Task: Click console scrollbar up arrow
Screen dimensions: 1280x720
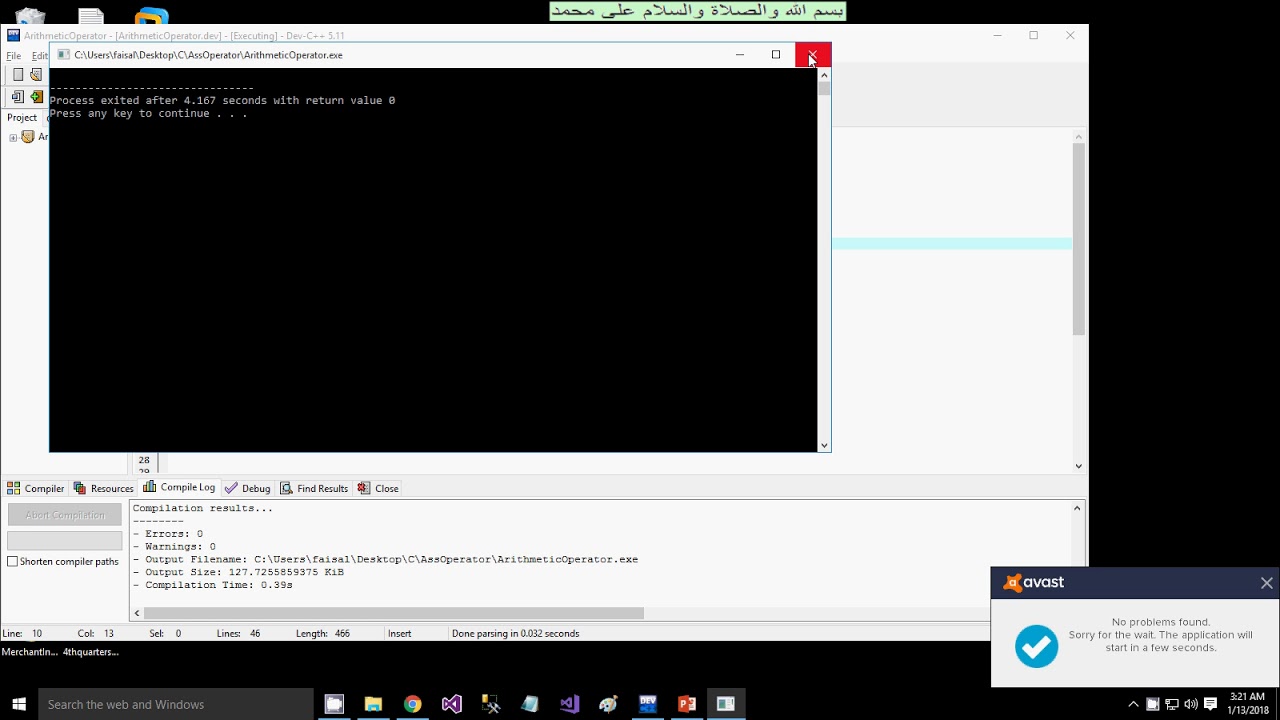Action: pyautogui.click(x=824, y=74)
